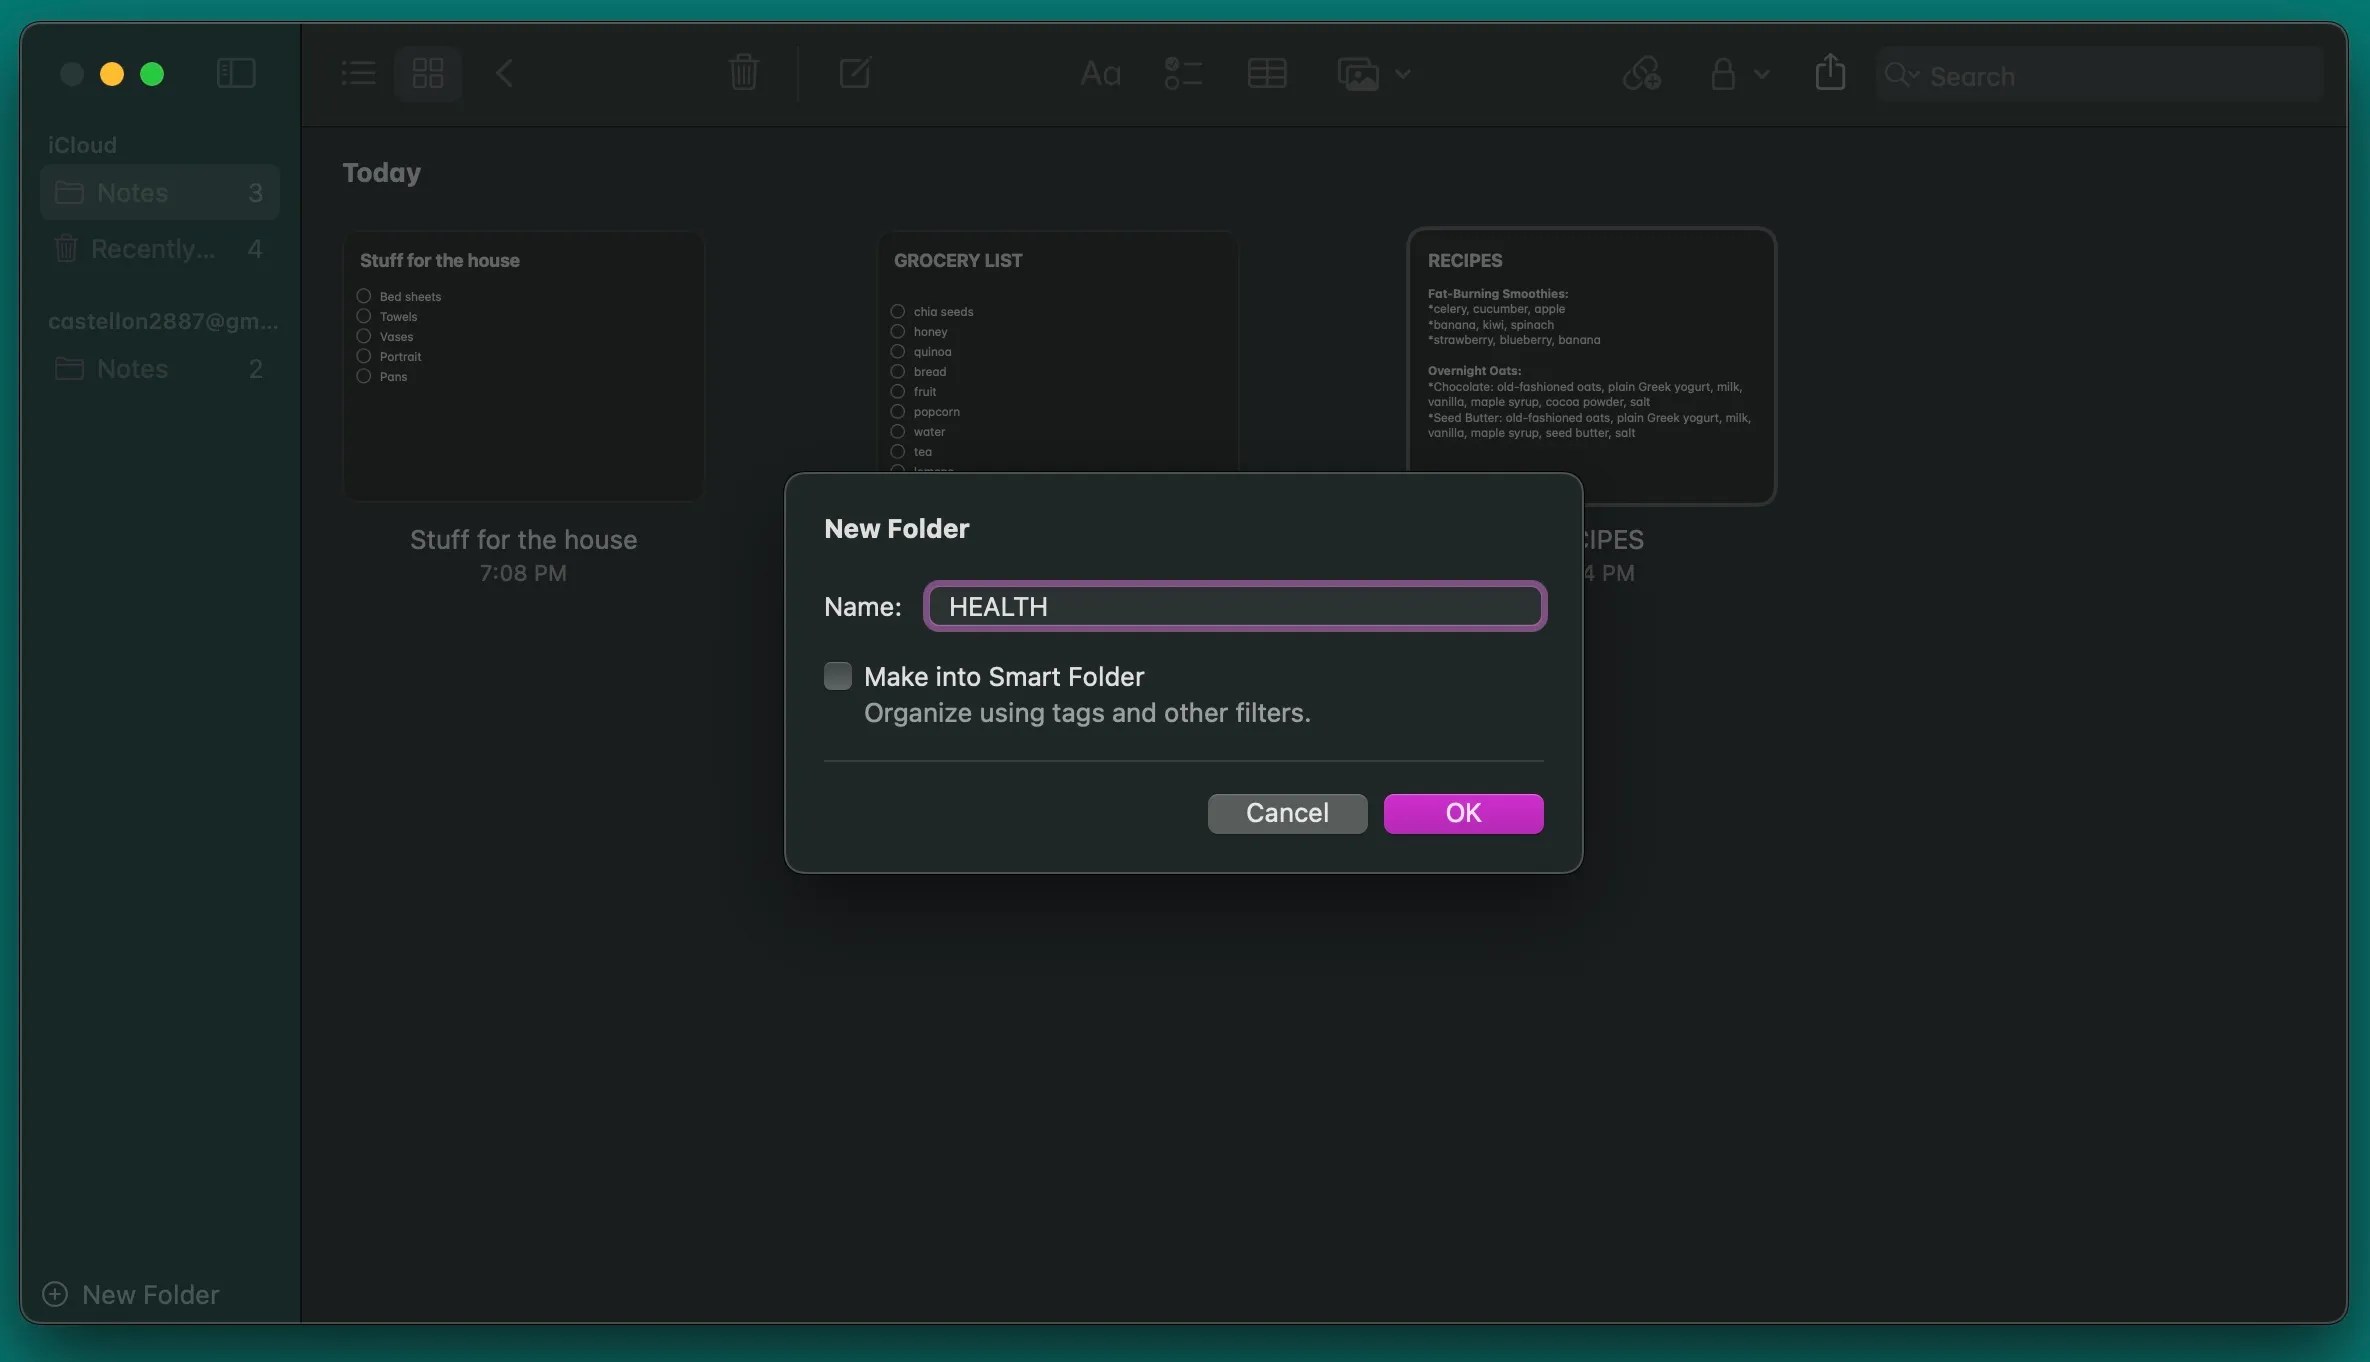Cancel the New Folder dialog
Viewport: 2370px width, 1362px height.
click(1286, 813)
